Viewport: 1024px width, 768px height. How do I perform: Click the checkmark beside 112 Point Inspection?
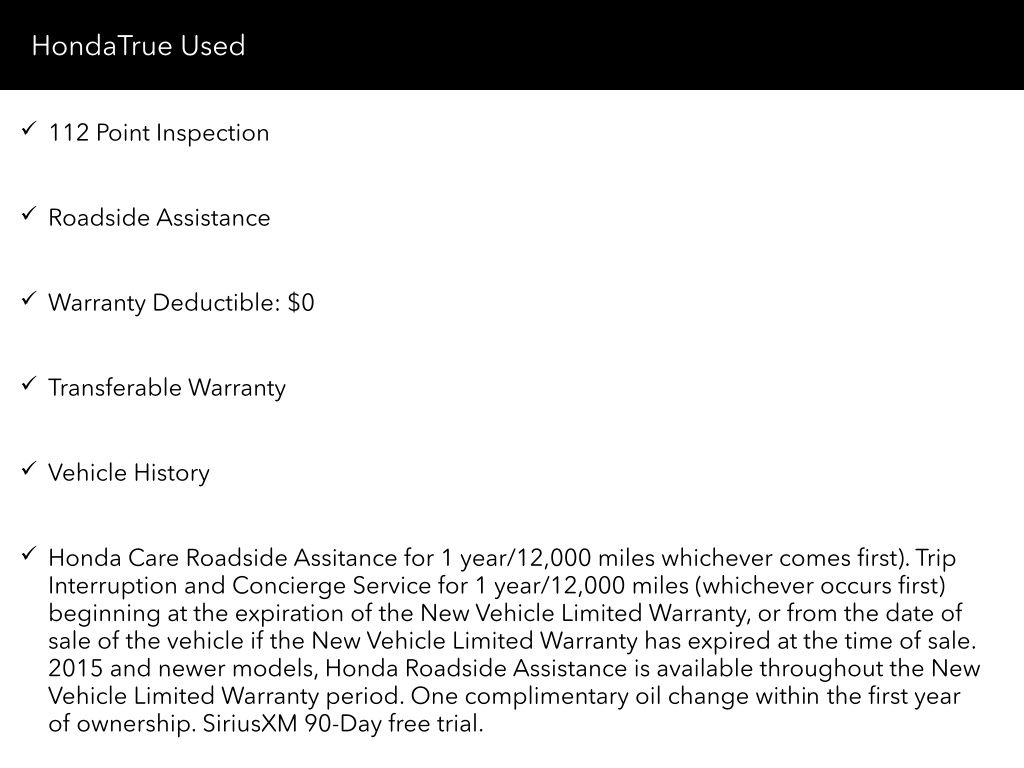(x=27, y=130)
